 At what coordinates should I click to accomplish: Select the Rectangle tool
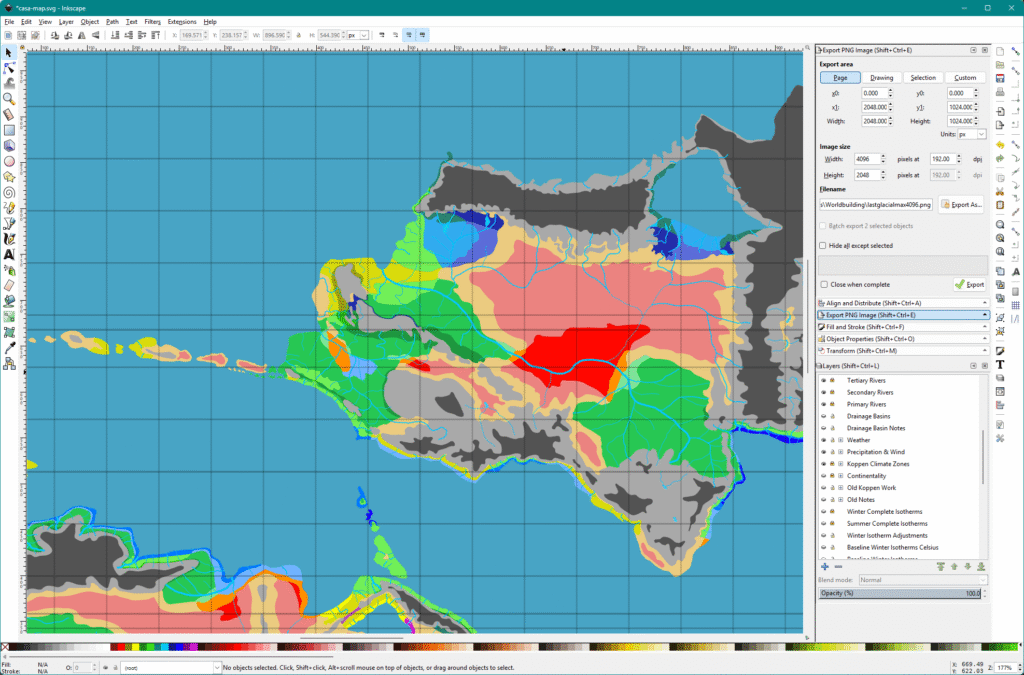click(x=9, y=131)
